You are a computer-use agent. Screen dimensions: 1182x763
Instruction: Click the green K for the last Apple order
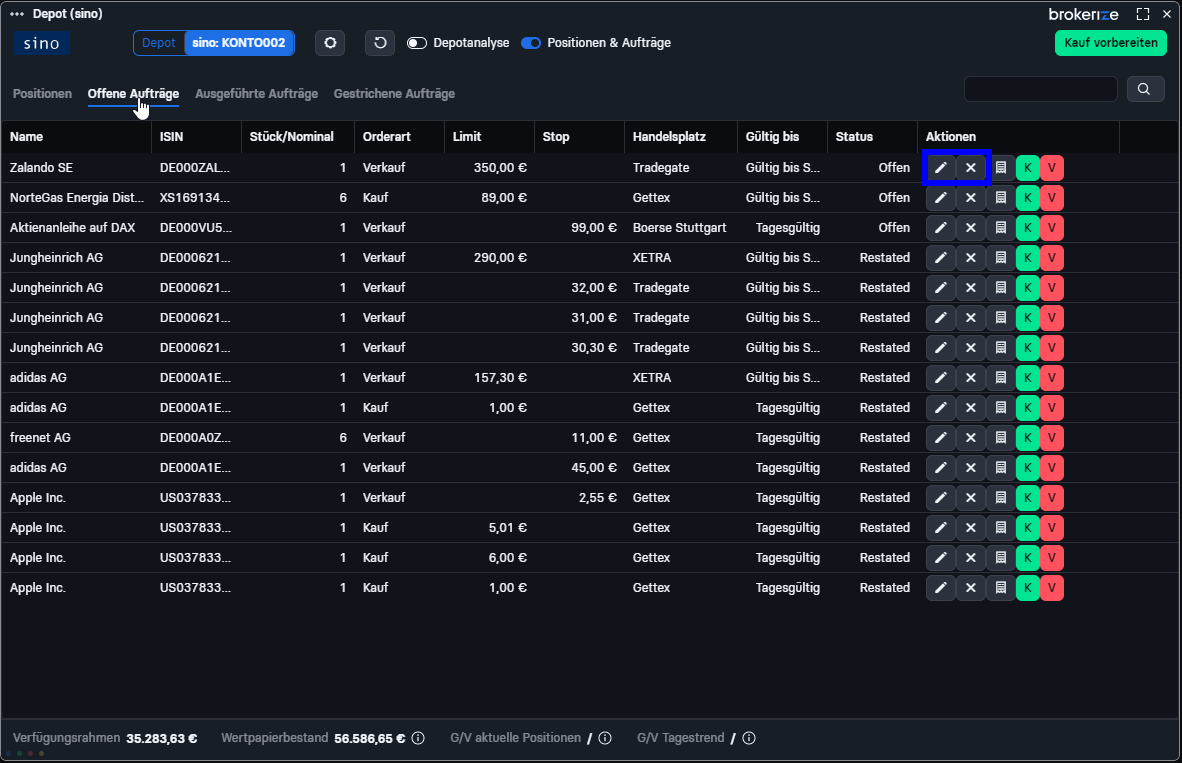point(1027,588)
